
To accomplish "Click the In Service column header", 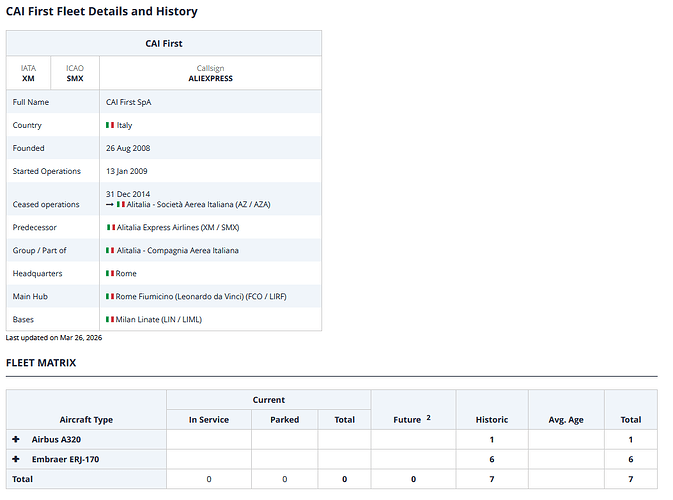I will (x=208, y=420).
